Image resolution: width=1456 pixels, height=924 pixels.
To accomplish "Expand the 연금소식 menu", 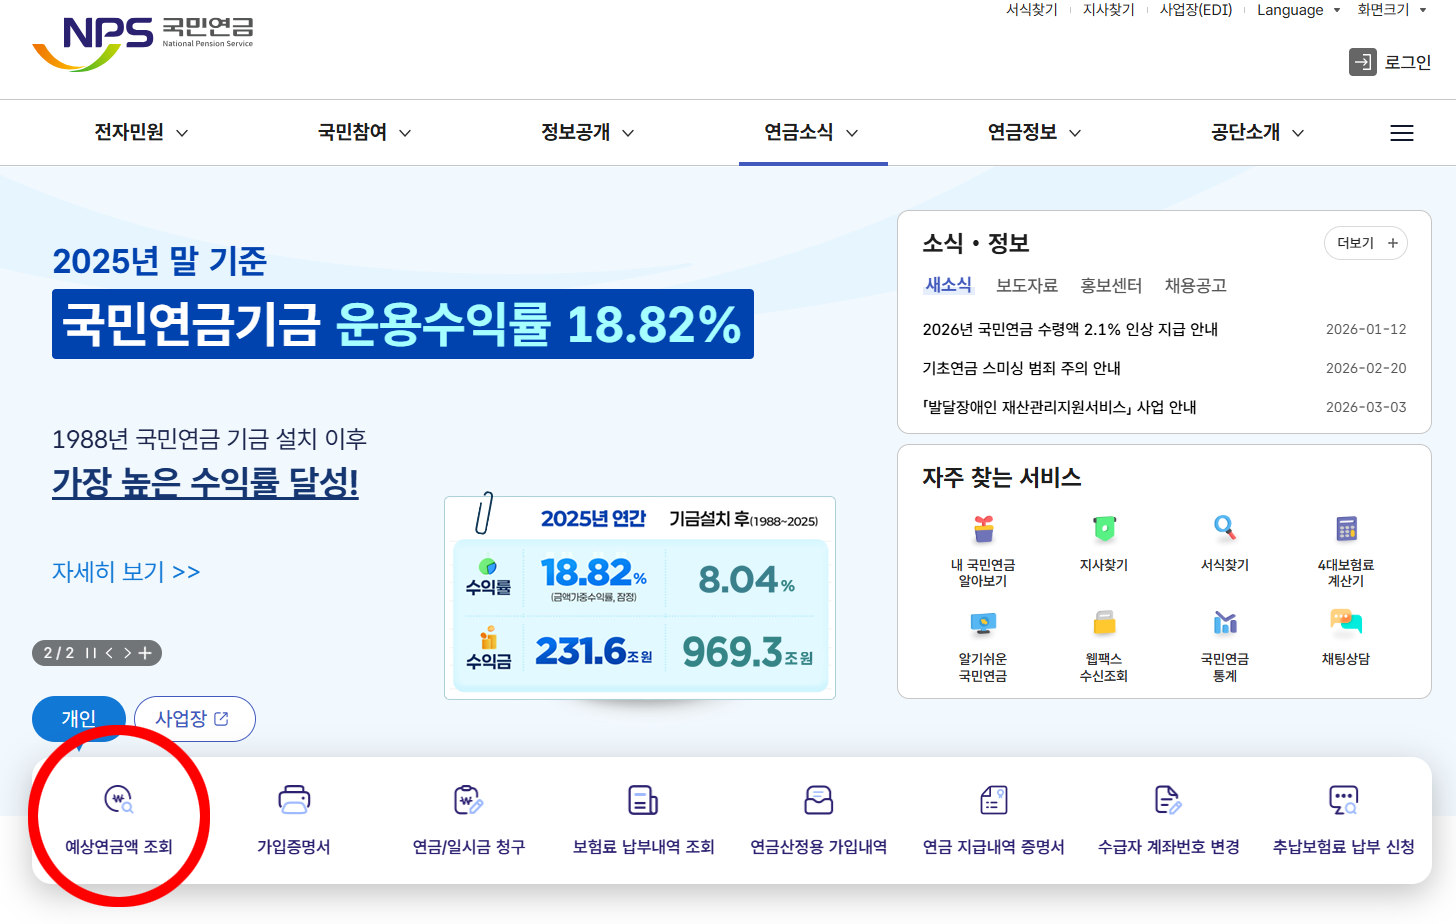I will [811, 132].
